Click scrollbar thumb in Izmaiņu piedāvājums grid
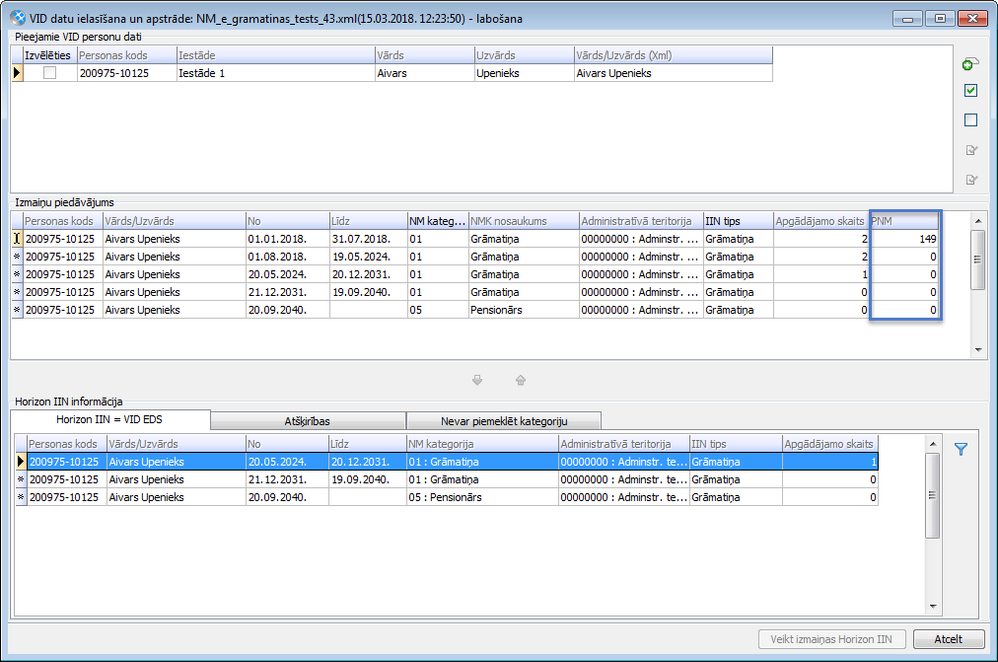Screen dimensions: 998x662 coord(978,259)
